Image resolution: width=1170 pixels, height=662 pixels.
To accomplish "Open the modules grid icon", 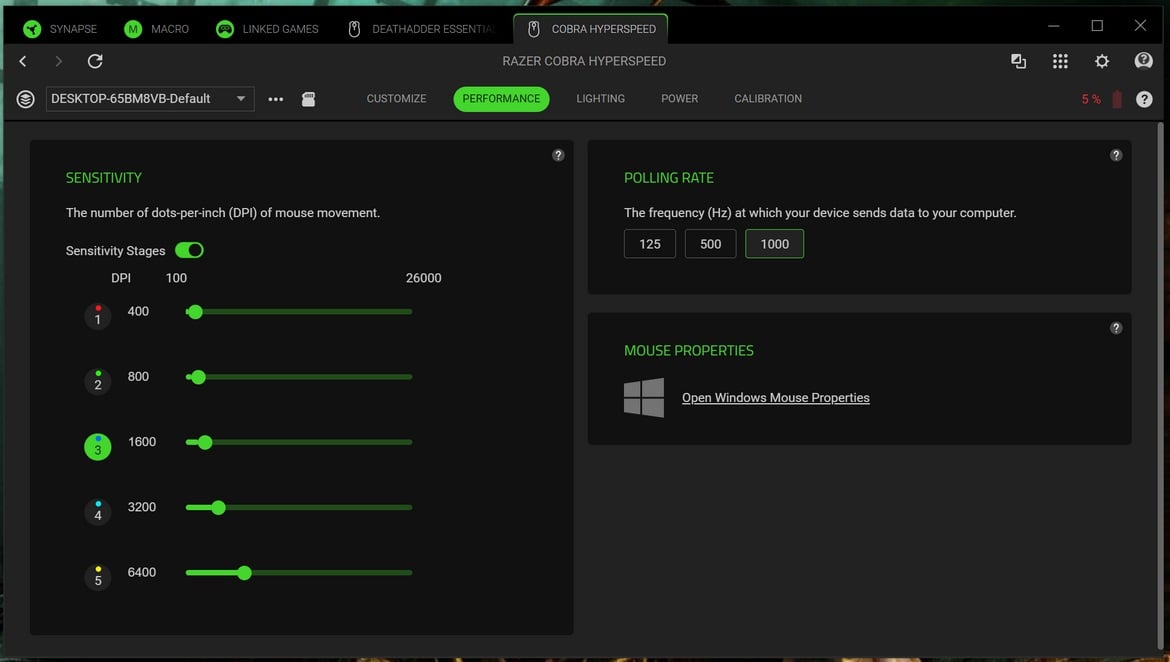I will click(1060, 62).
